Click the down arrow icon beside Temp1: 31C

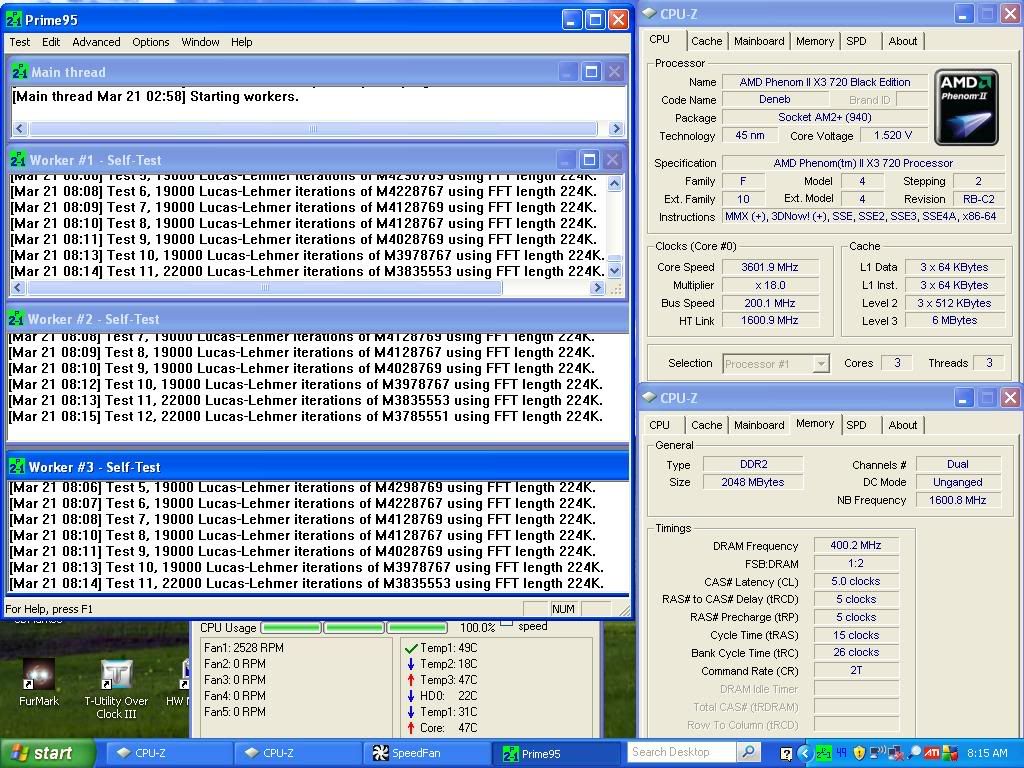(x=411, y=712)
